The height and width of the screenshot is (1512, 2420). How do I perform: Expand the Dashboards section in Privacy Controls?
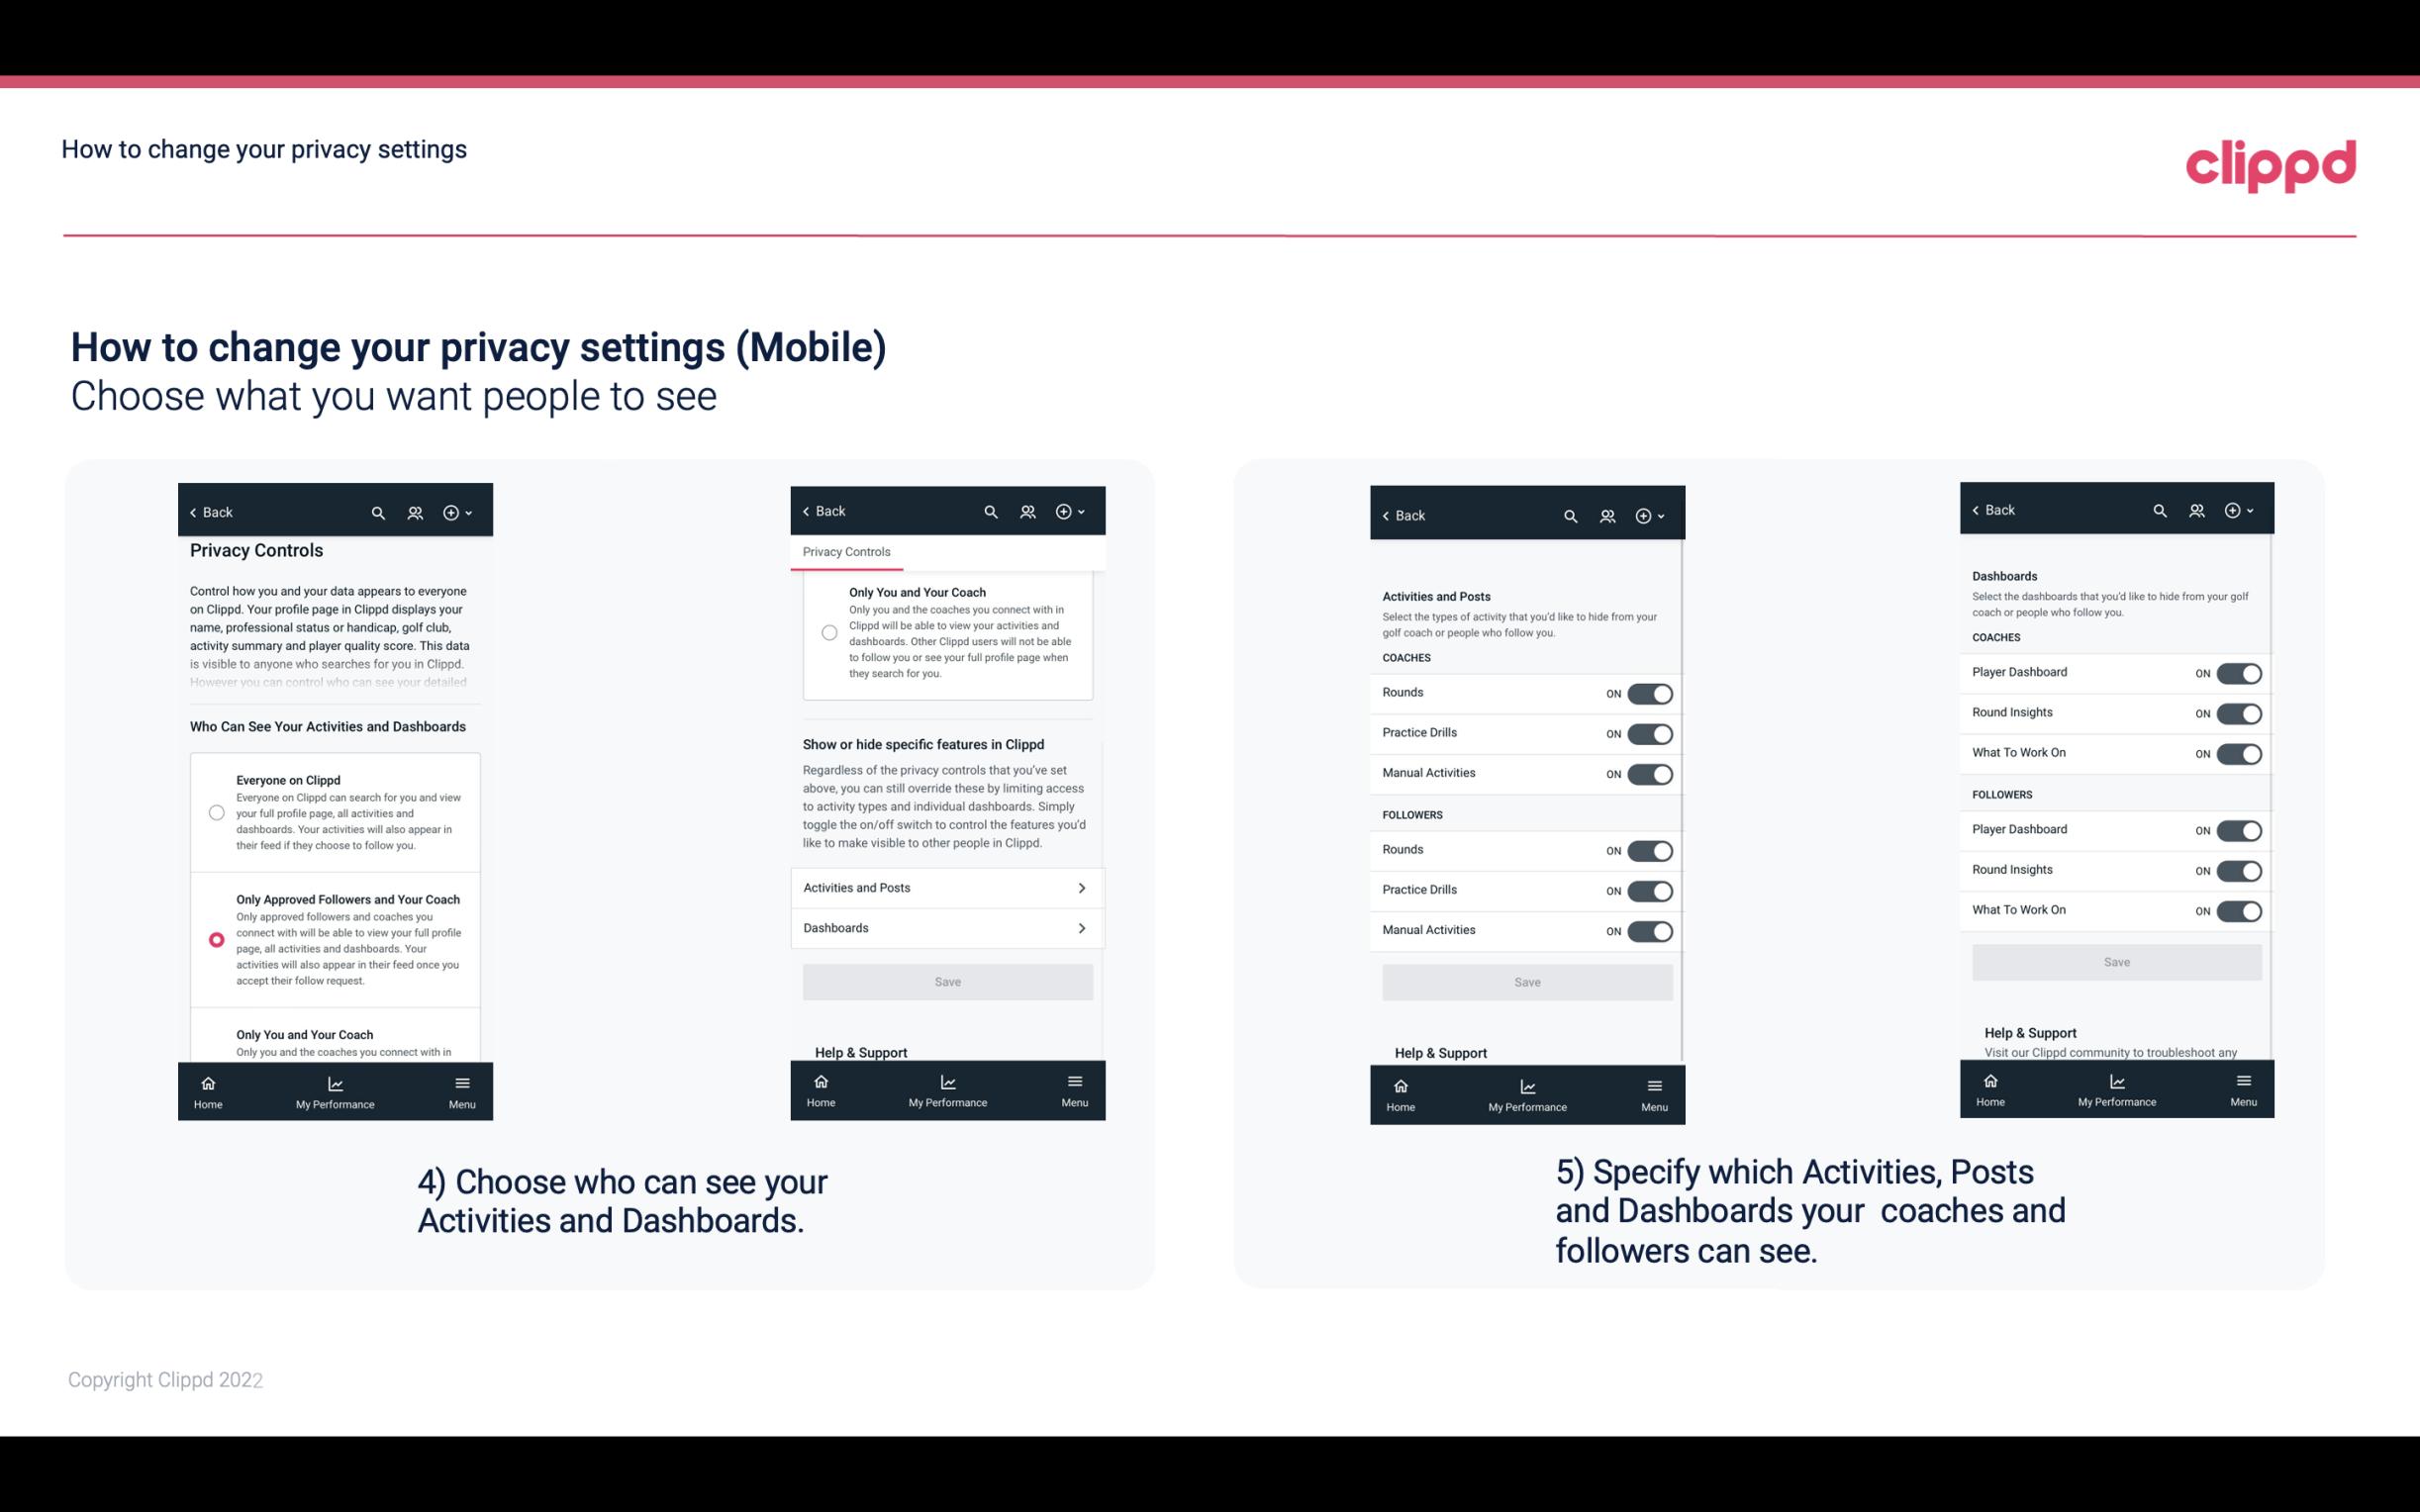946,927
